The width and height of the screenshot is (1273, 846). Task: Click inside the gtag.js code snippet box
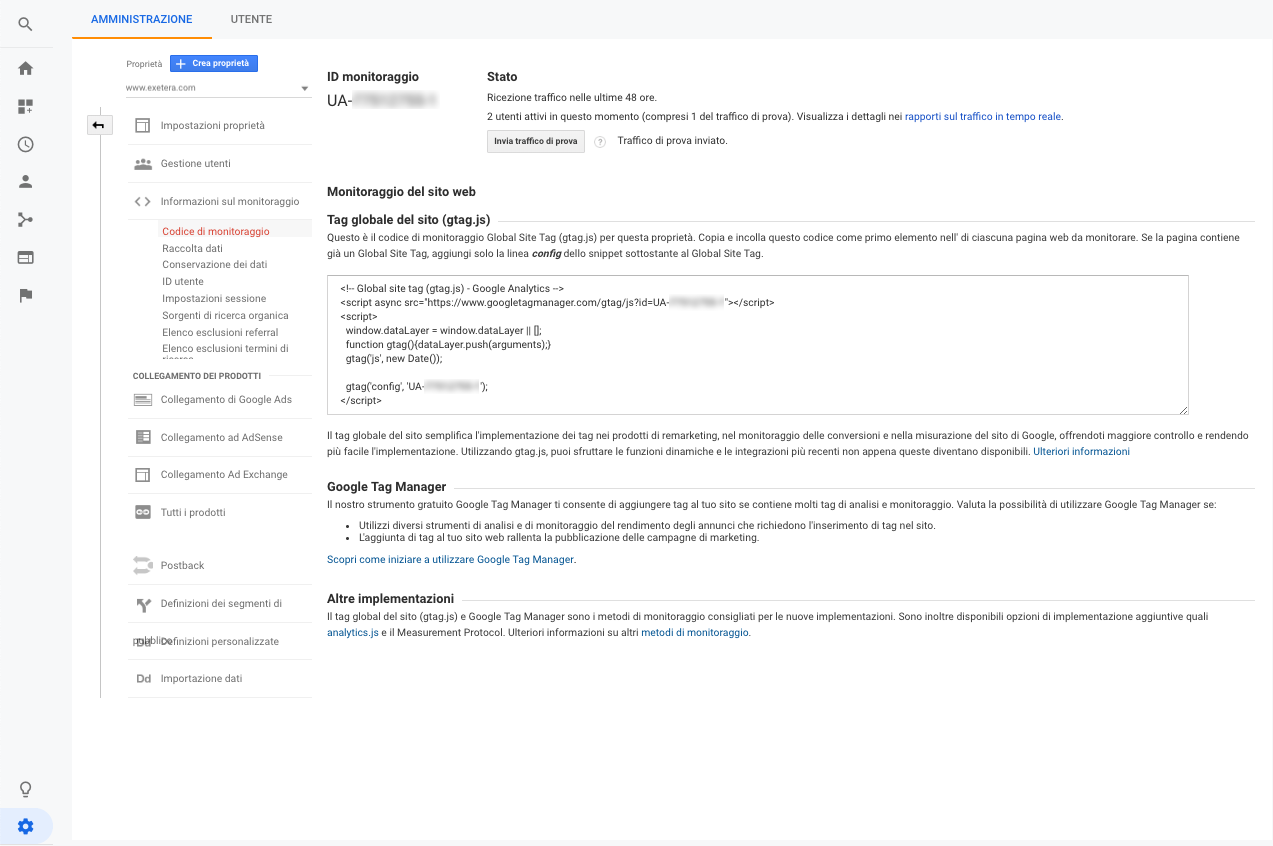tap(758, 345)
